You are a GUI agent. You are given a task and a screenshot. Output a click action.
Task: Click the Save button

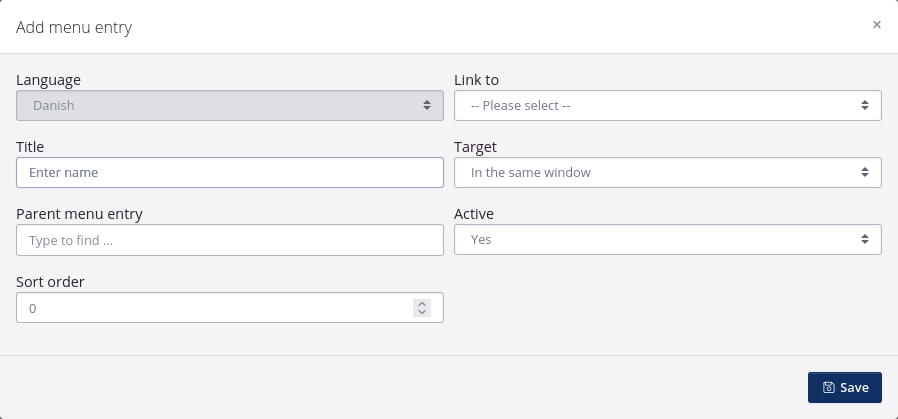[845, 388]
